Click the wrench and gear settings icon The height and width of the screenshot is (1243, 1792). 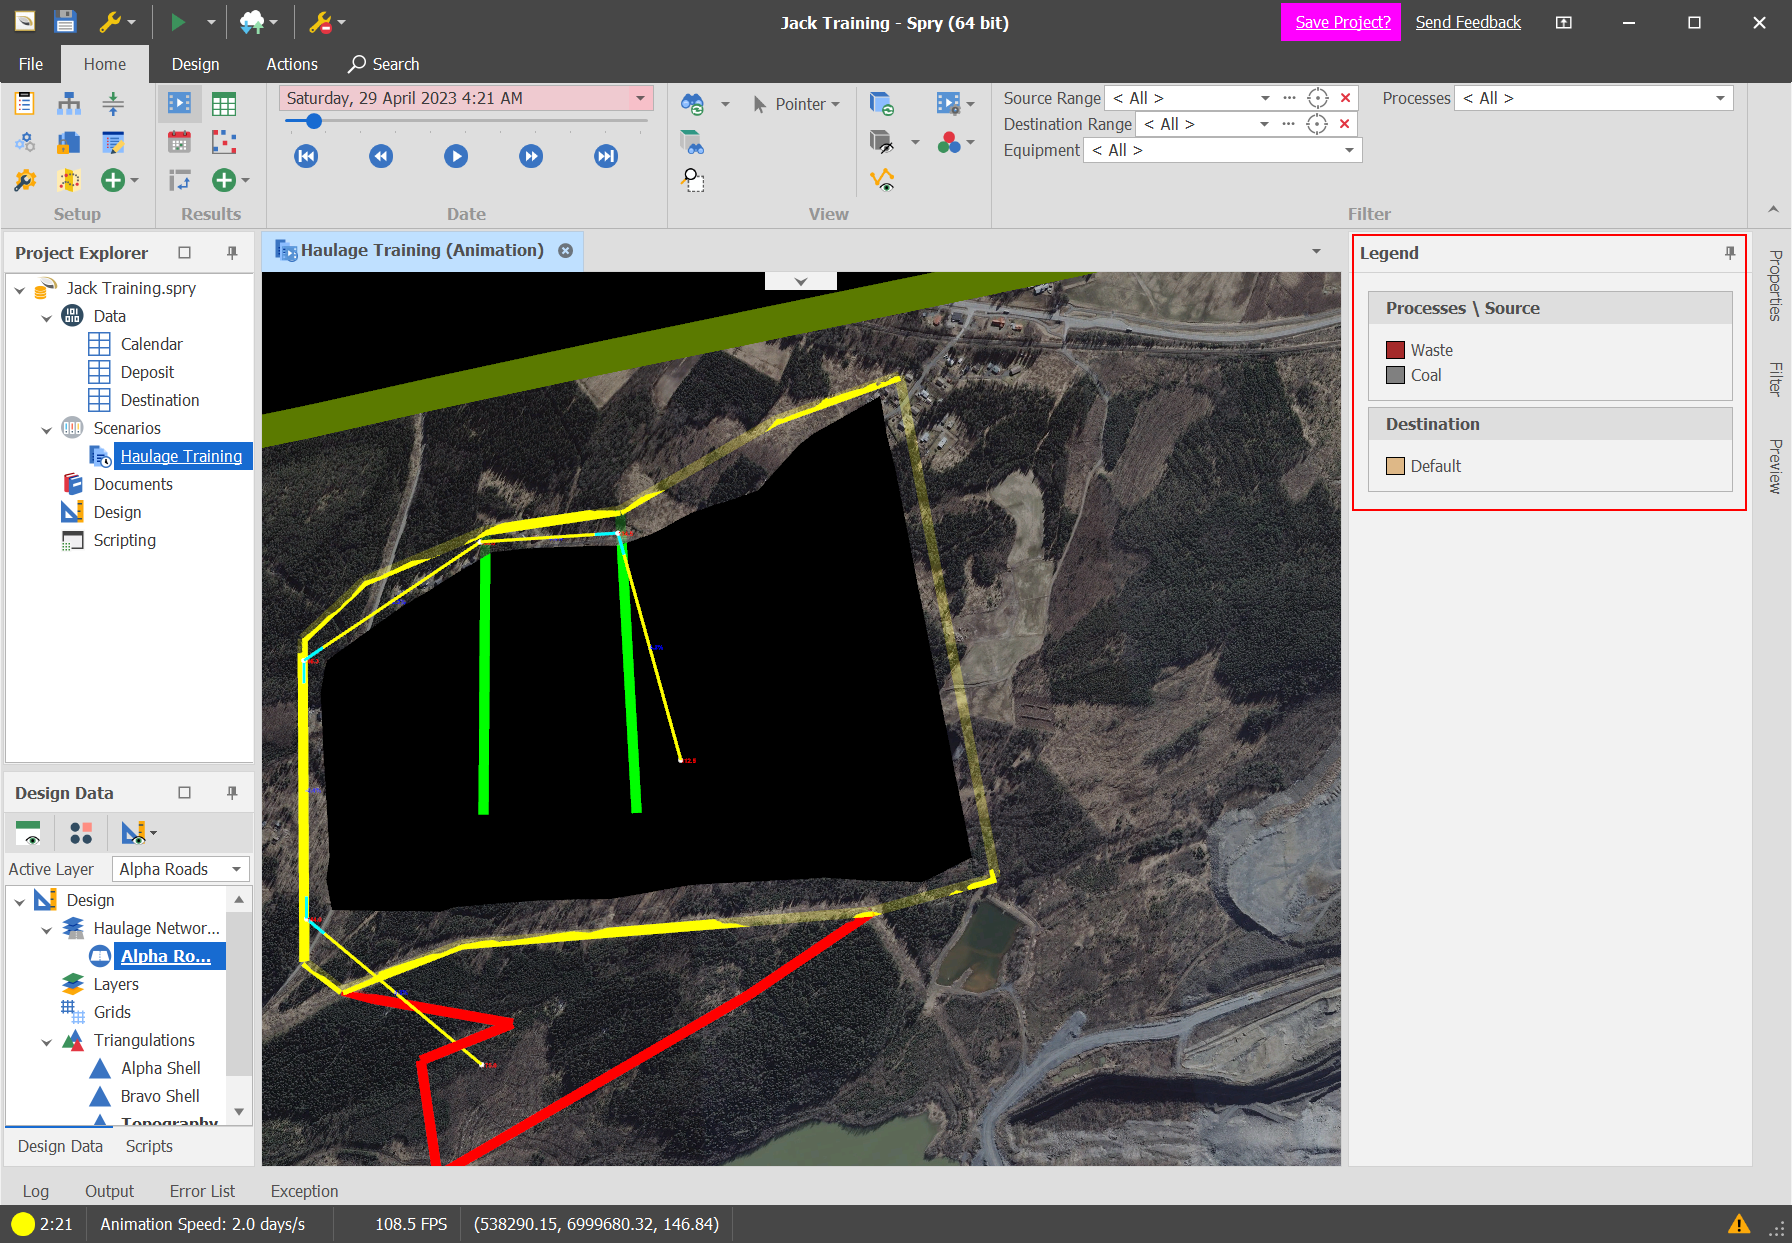click(25, 180)
